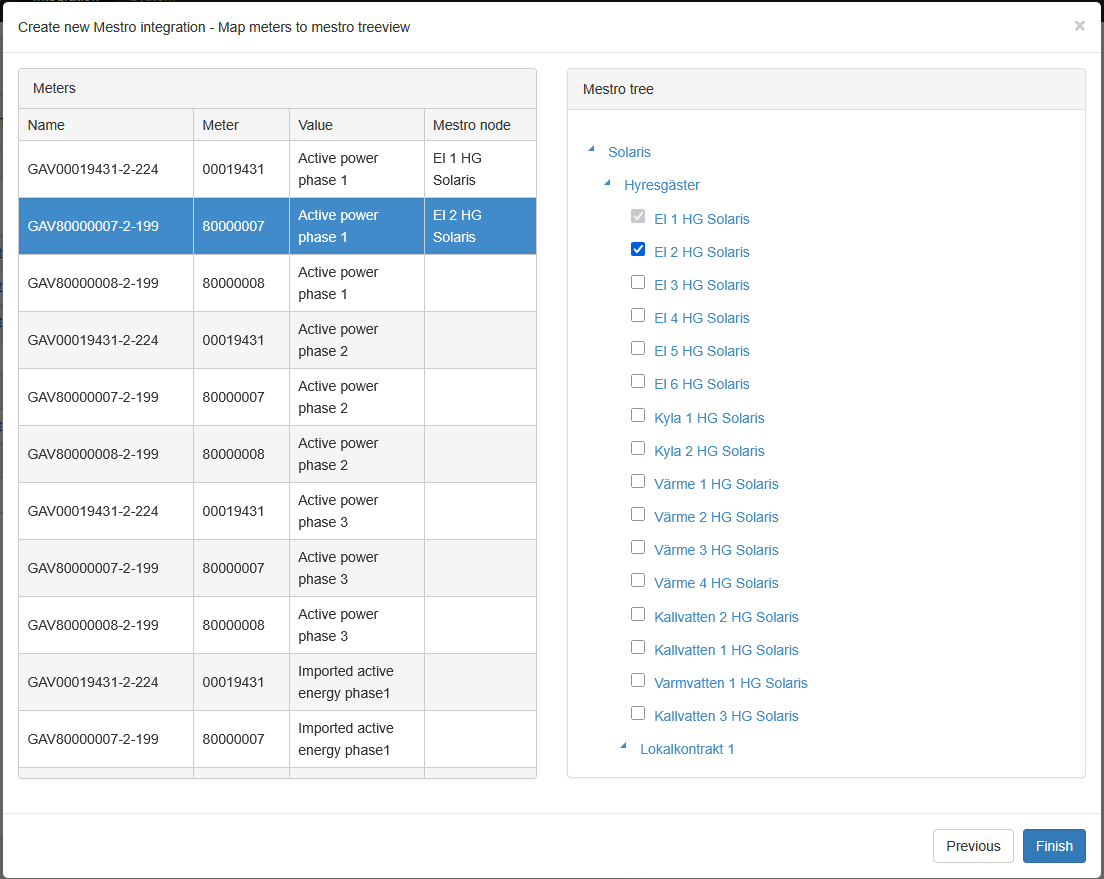The image size is (1104, 879).
Task: Tick the Varmvatten 1 HG Solaris checkbox
Action: point(638,681)
